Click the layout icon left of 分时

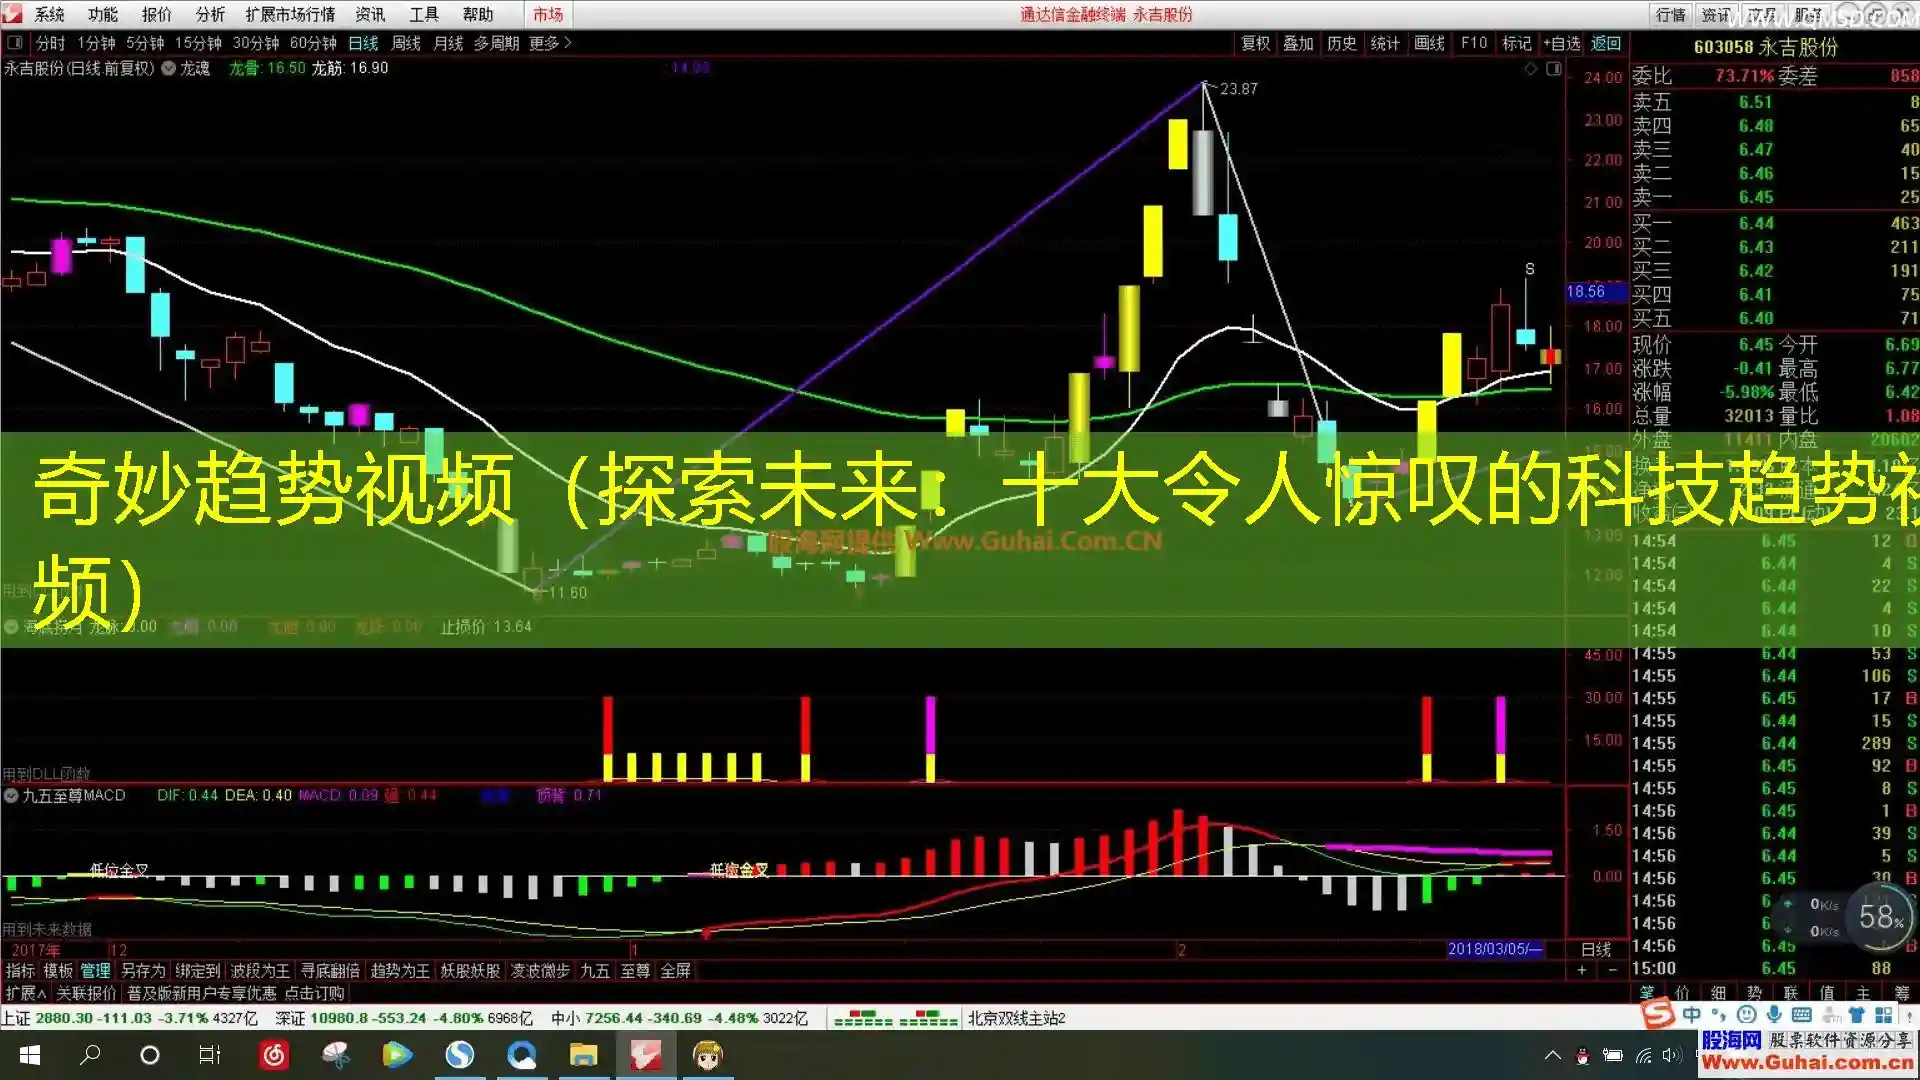pyautogui.click(x=14, y=43)
